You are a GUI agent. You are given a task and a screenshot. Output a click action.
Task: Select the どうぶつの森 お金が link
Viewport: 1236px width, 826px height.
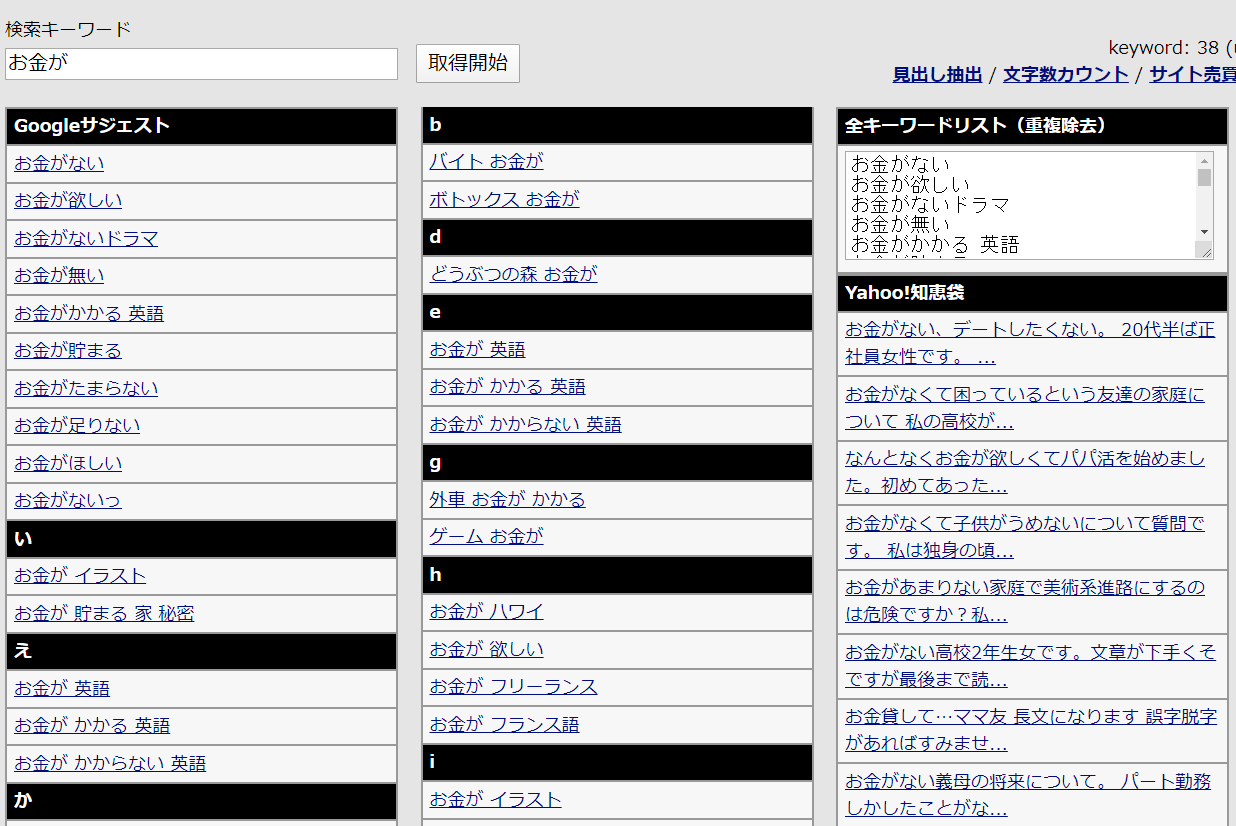pos(513,274)
